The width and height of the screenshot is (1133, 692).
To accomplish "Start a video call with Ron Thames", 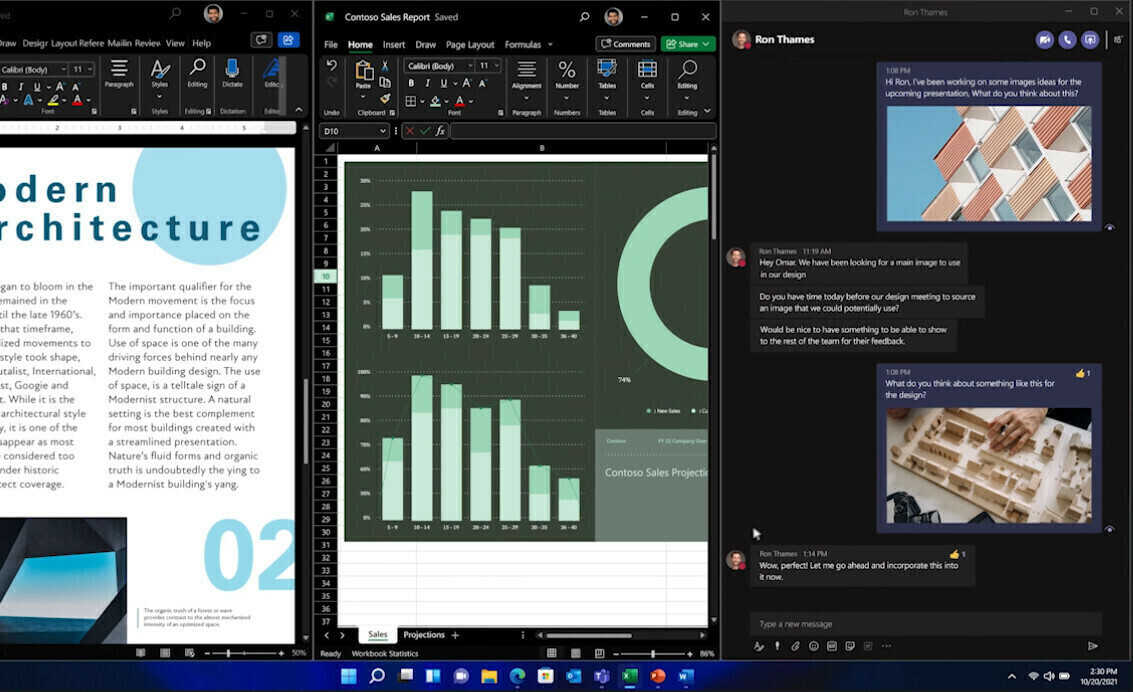I will tap(1045, 40).
